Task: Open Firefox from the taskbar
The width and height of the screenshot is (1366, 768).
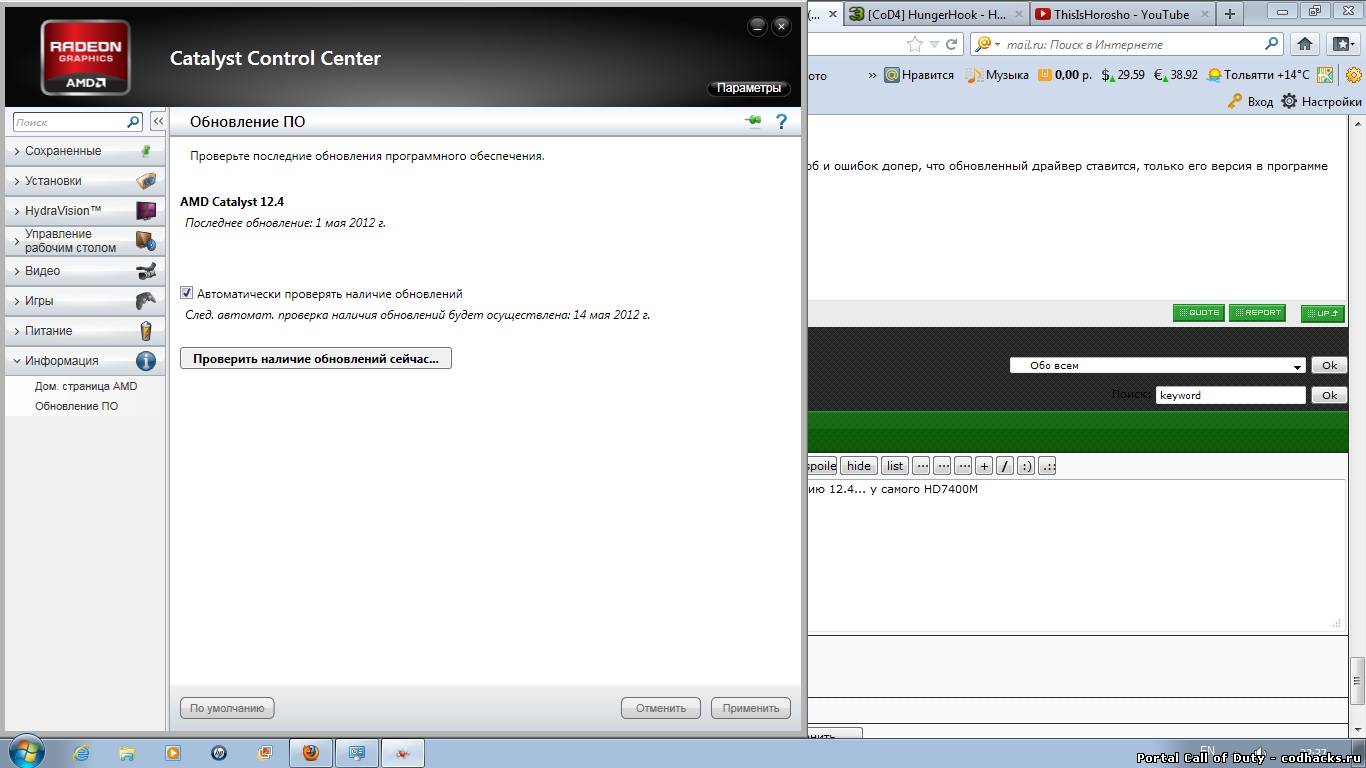Action: 311,753
